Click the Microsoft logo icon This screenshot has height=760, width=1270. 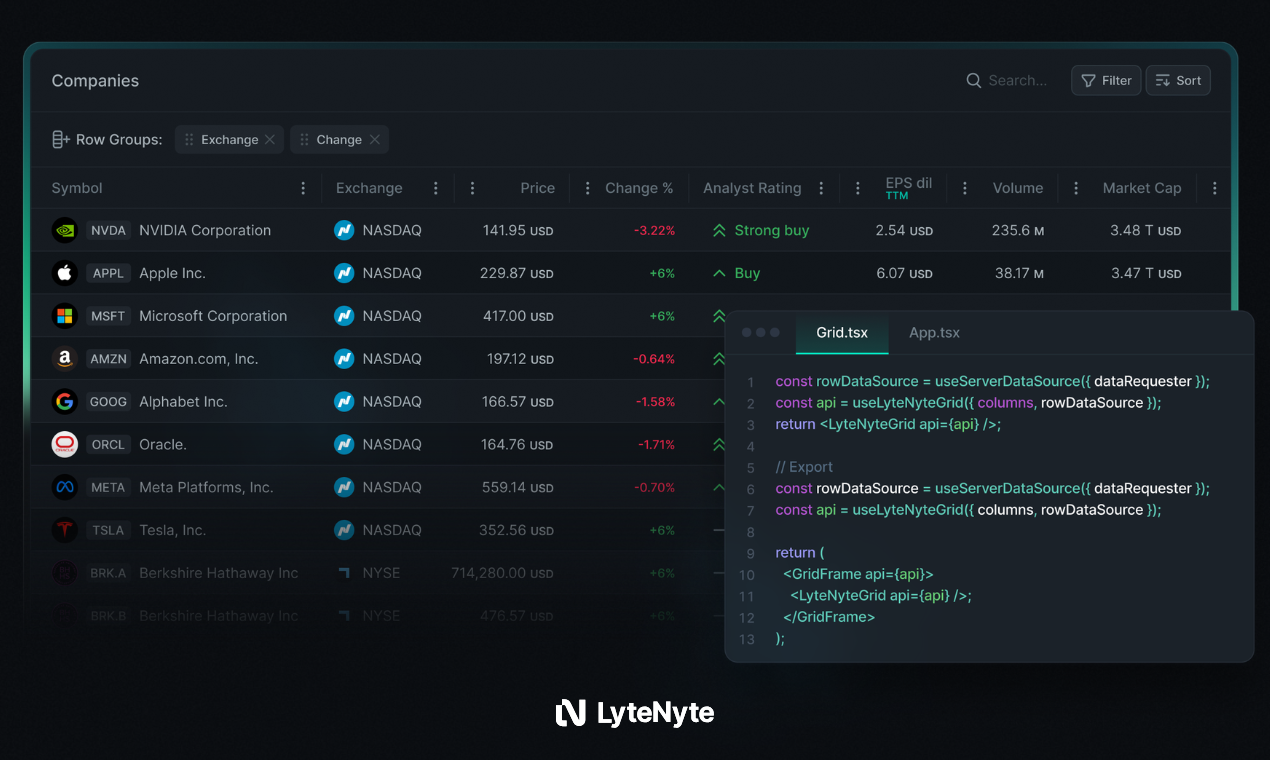pyautogui.click(x=64, y=316)
